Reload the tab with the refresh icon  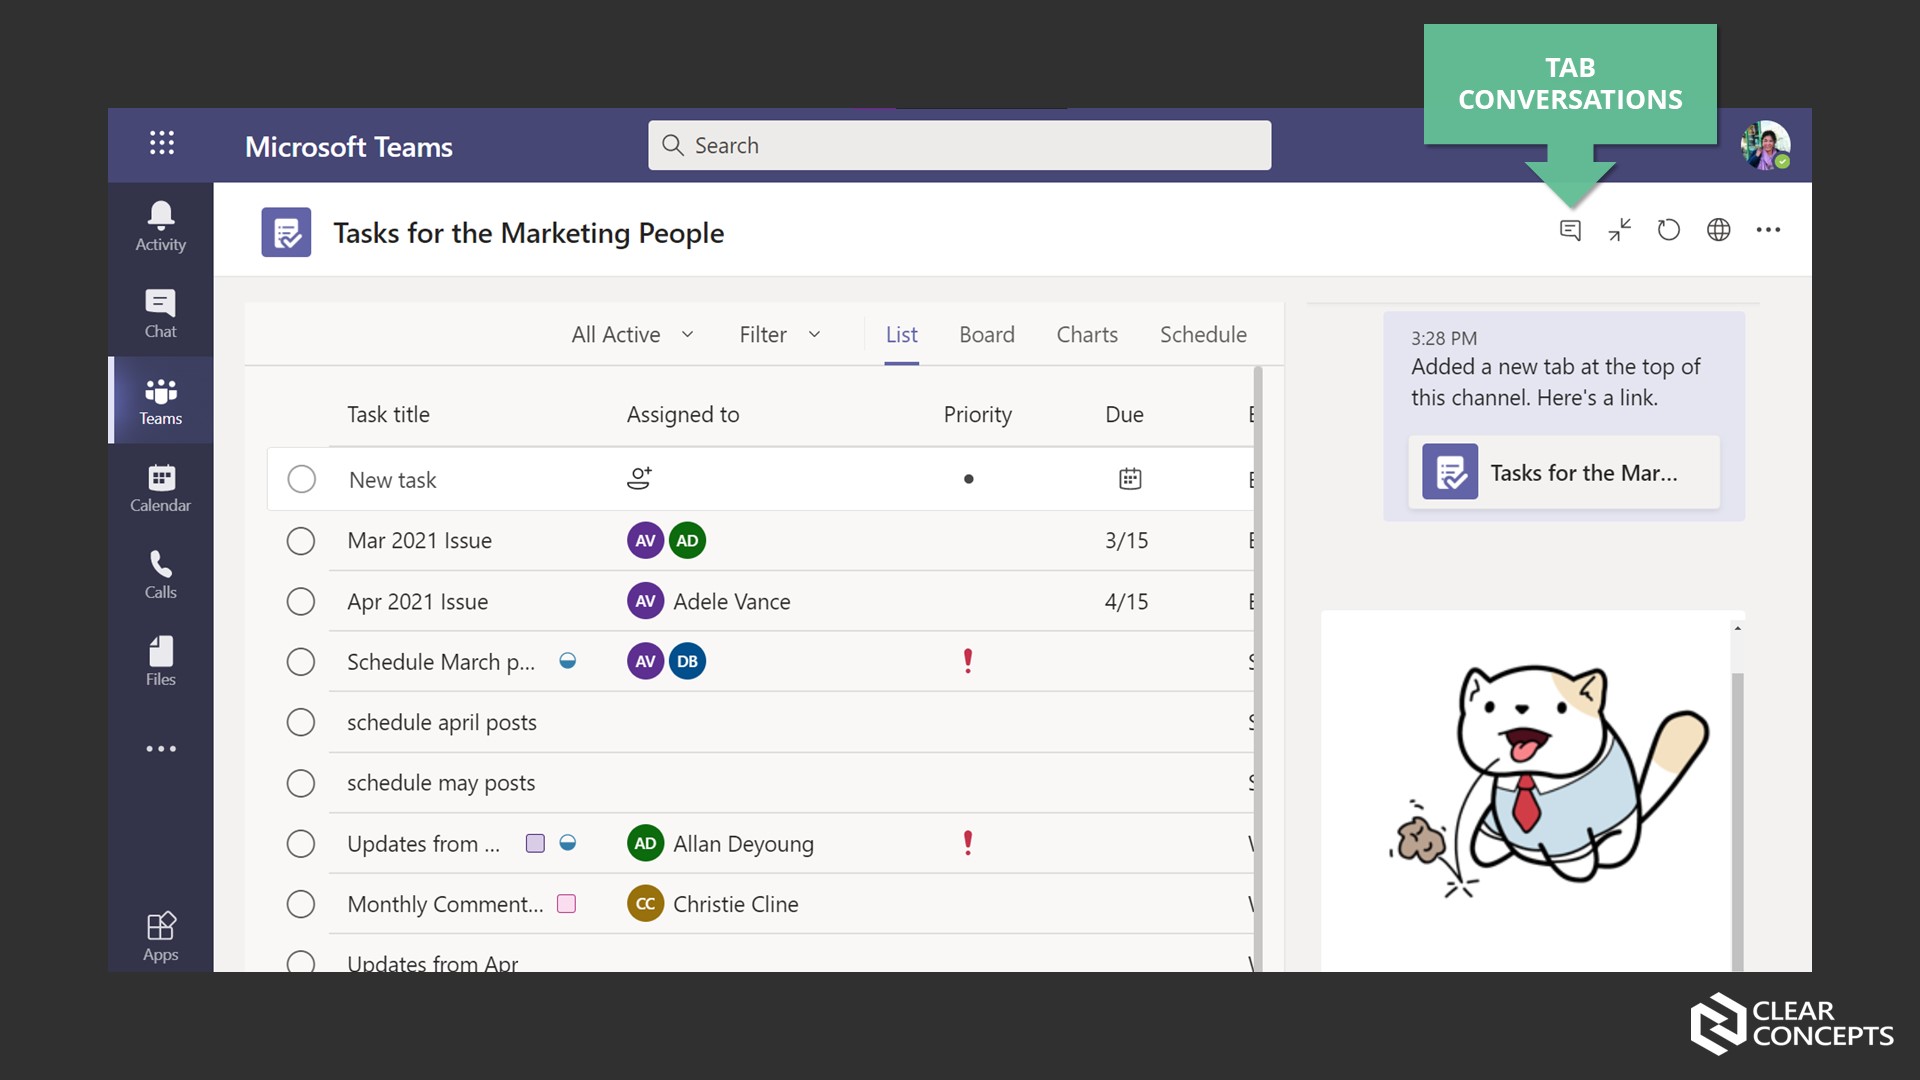1668,230
